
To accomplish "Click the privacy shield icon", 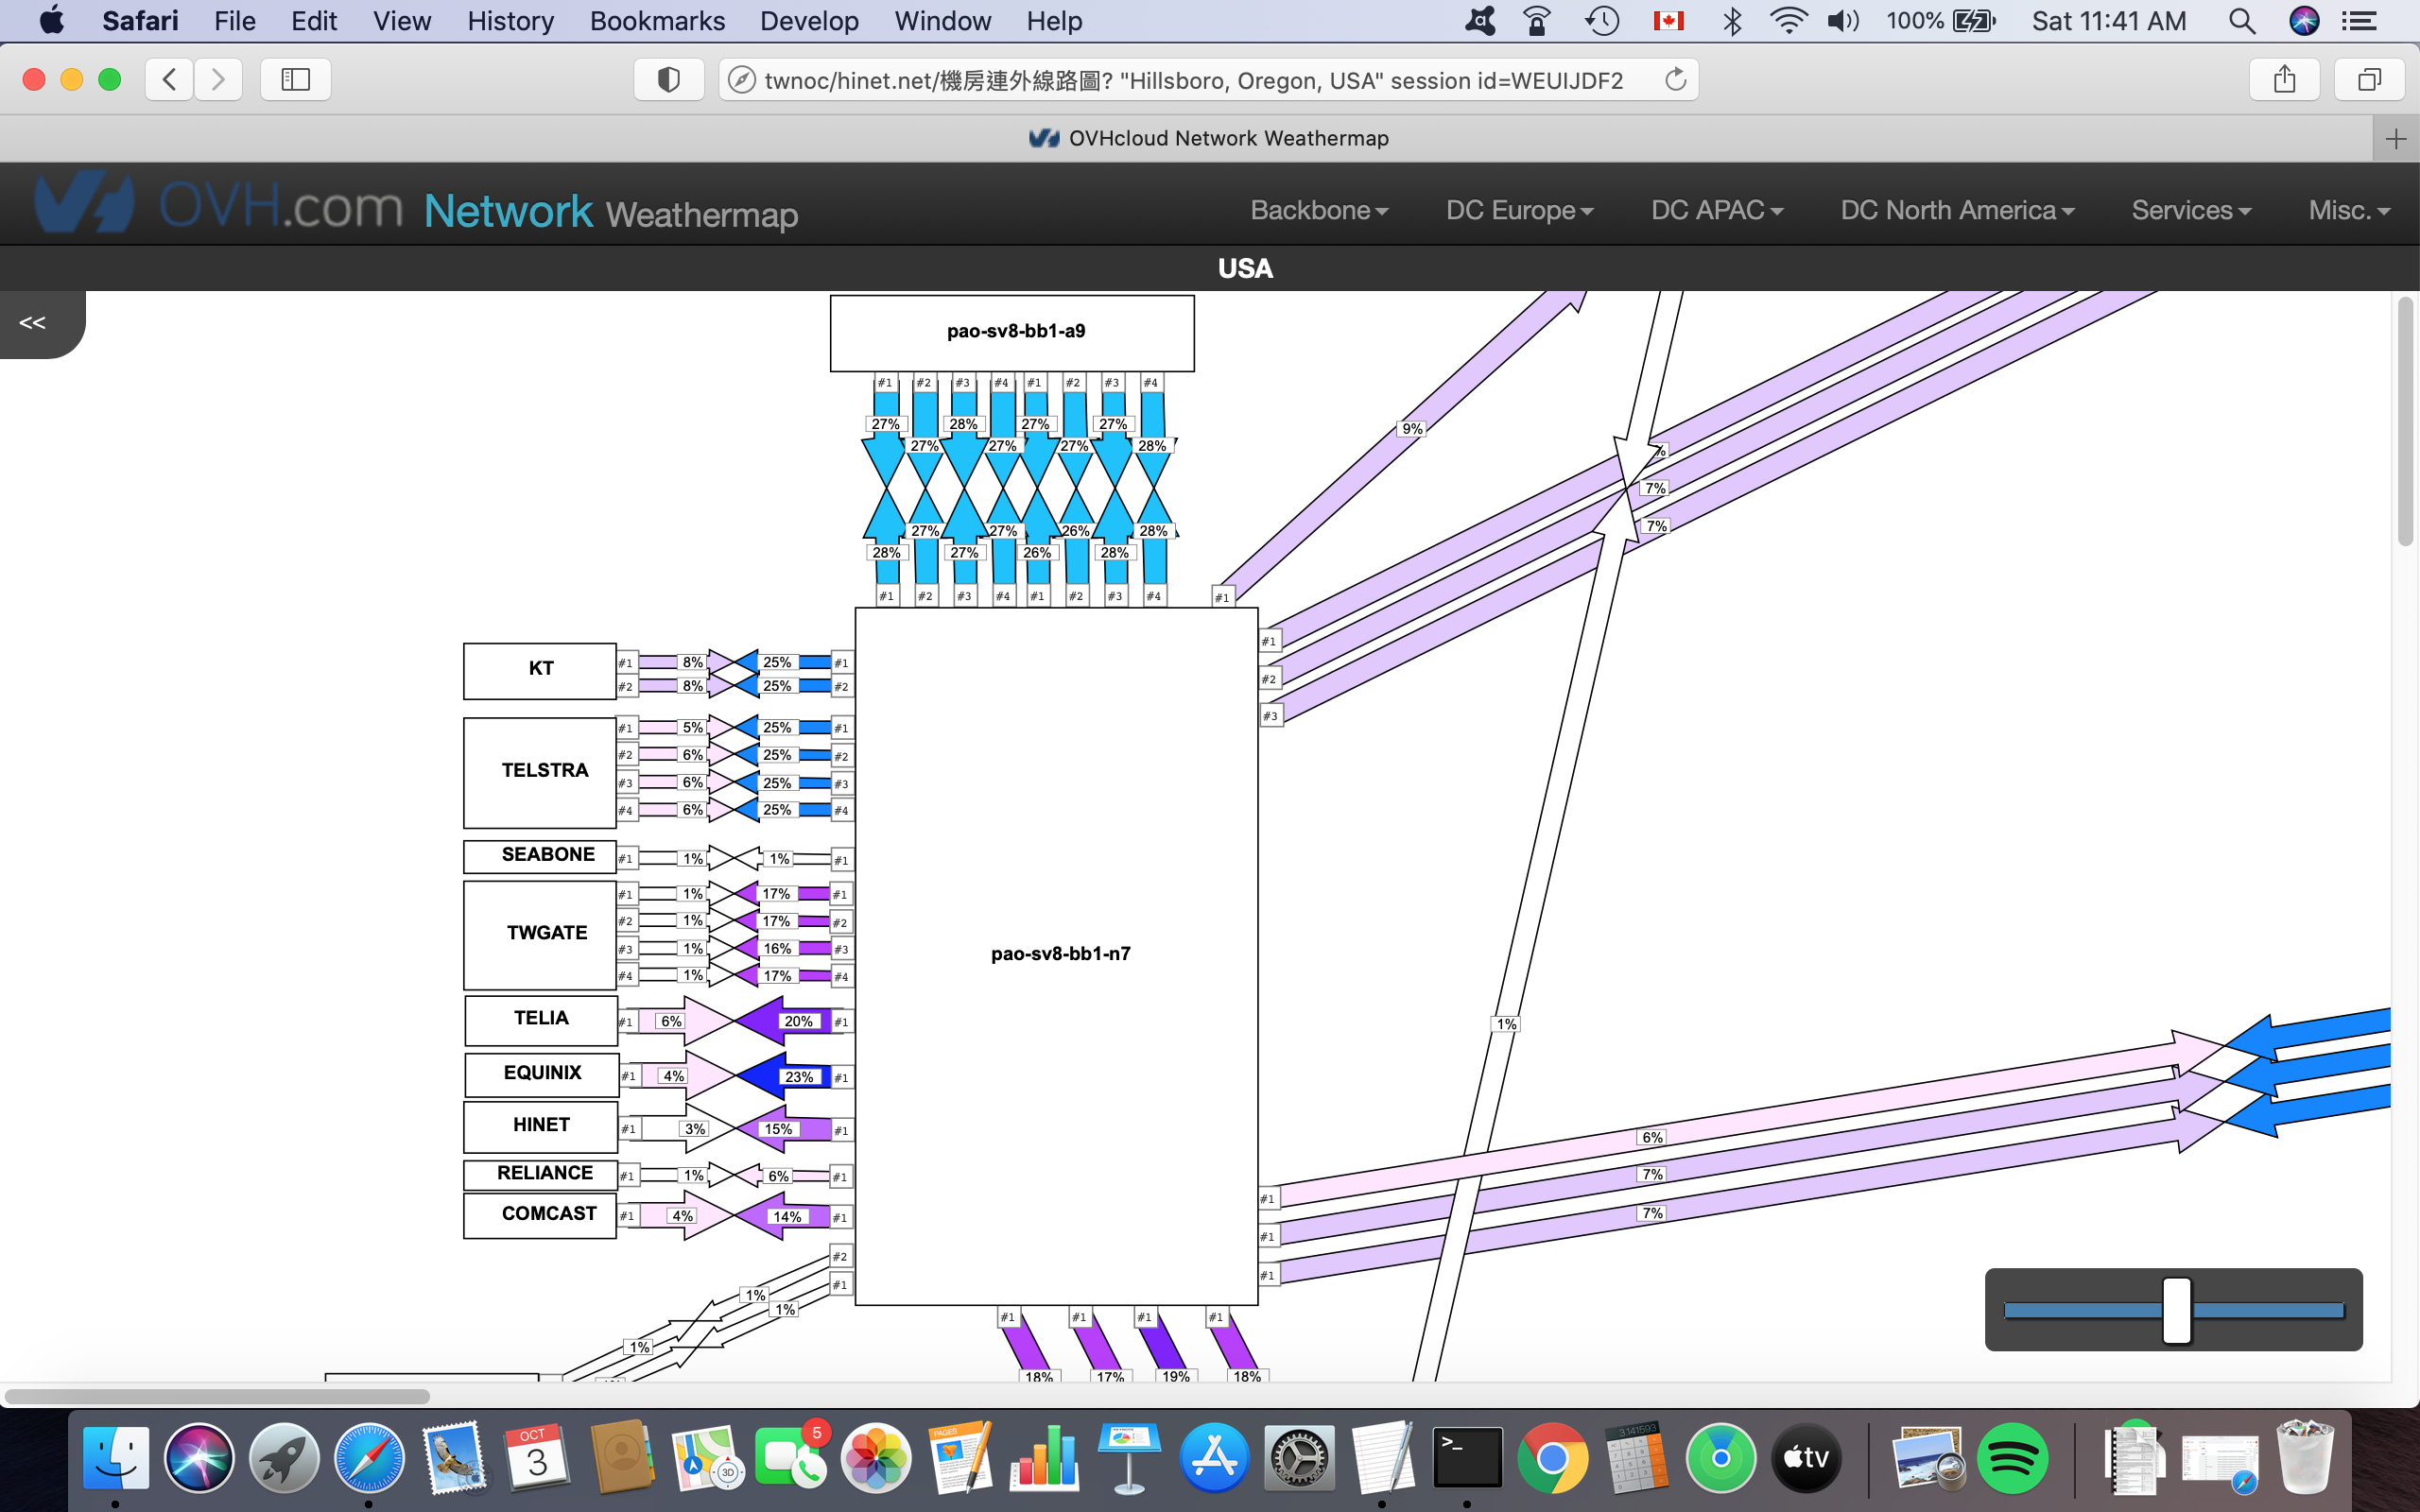I will tap(668, 80).
